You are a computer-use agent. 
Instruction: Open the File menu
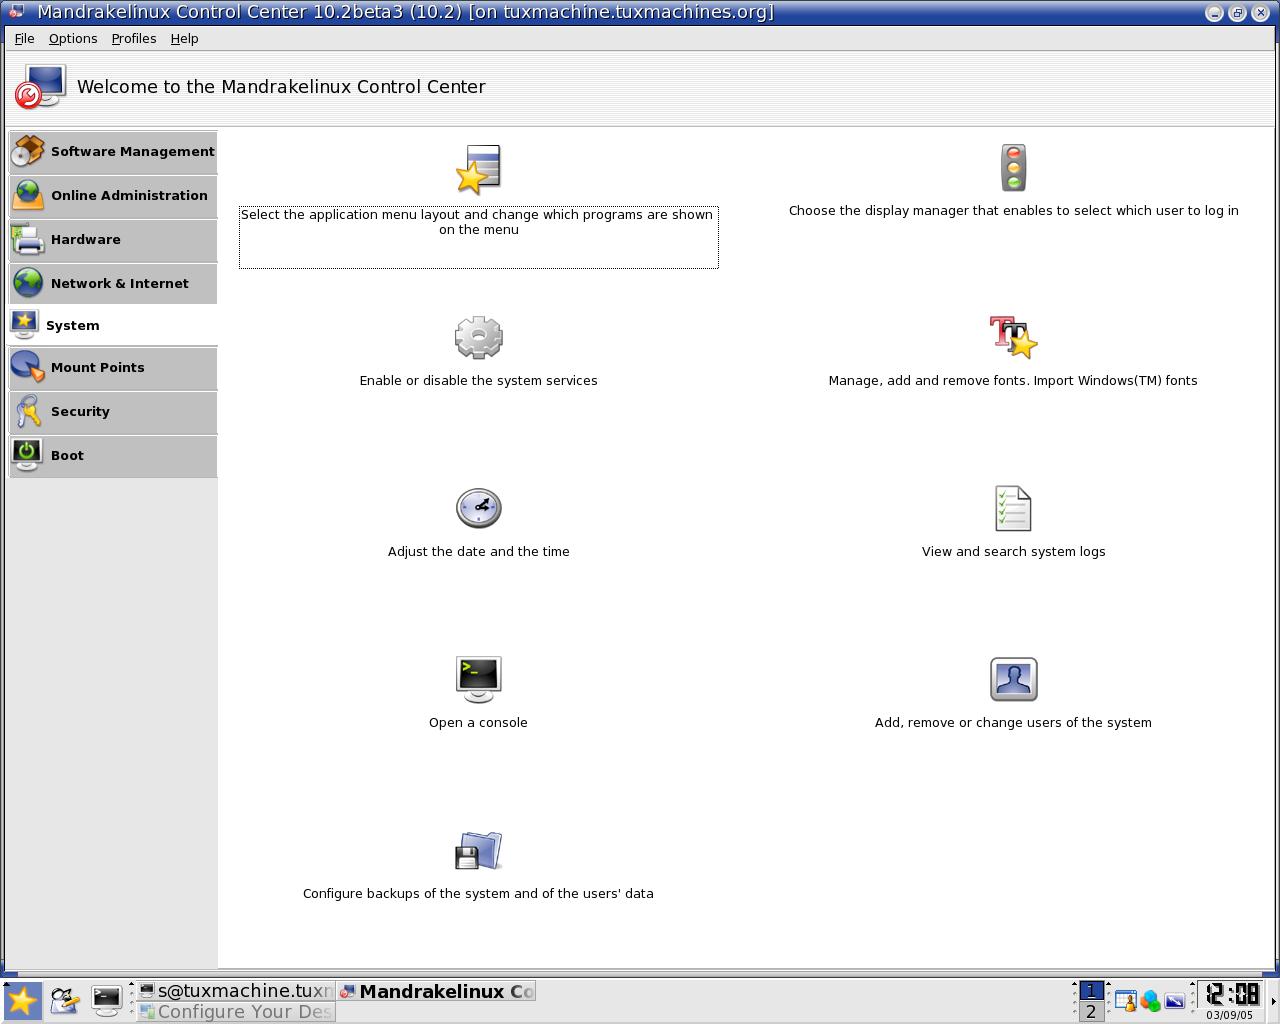point(24,38)
